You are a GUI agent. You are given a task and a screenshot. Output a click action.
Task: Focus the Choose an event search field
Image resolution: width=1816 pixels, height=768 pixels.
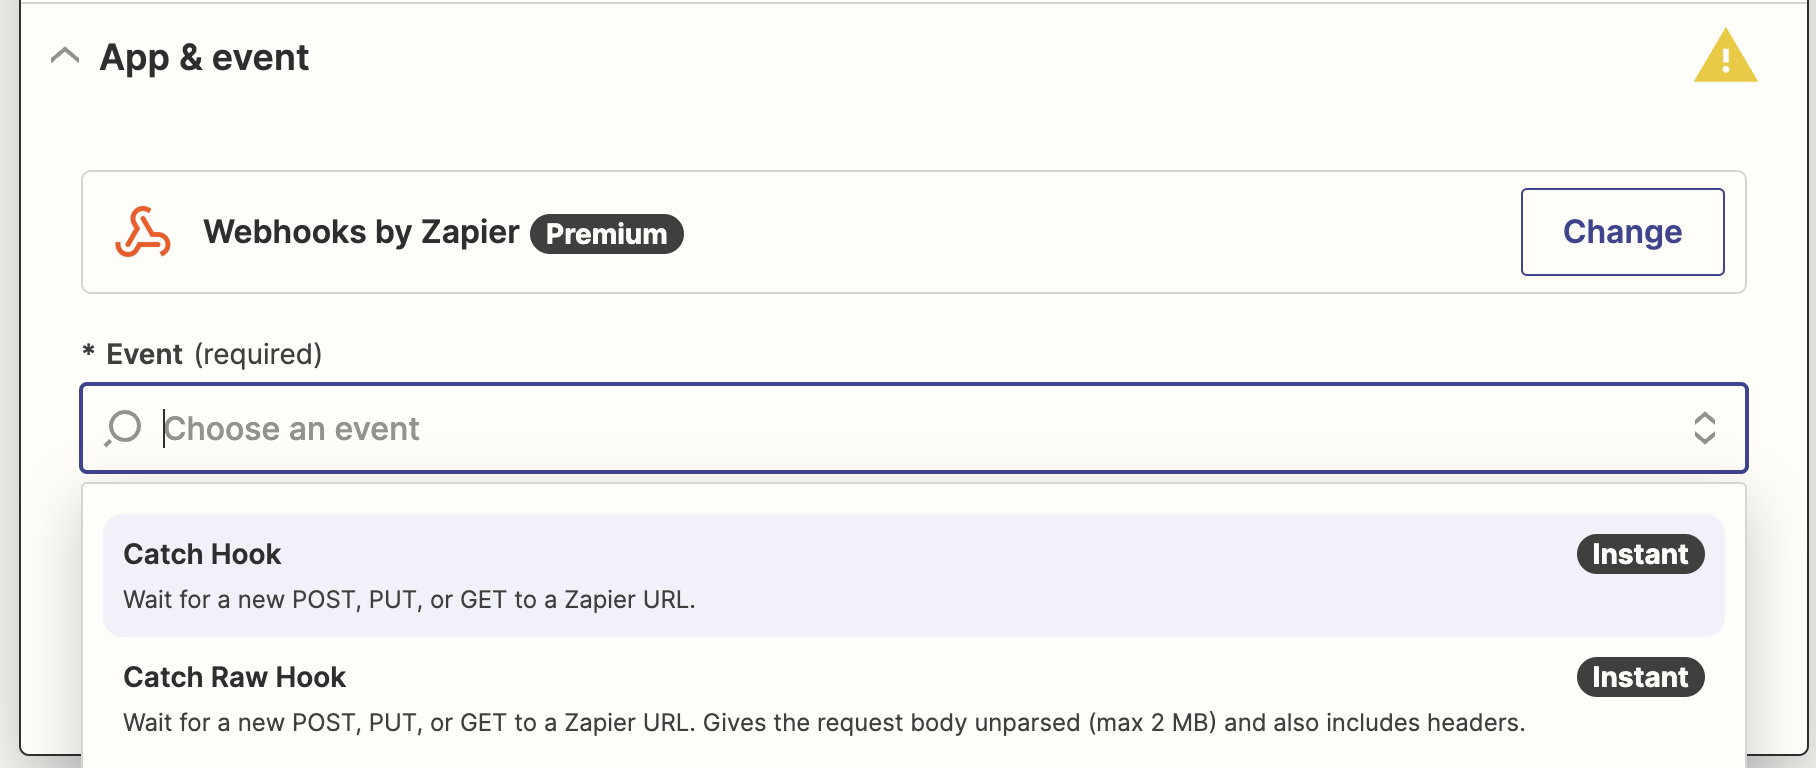914,428
